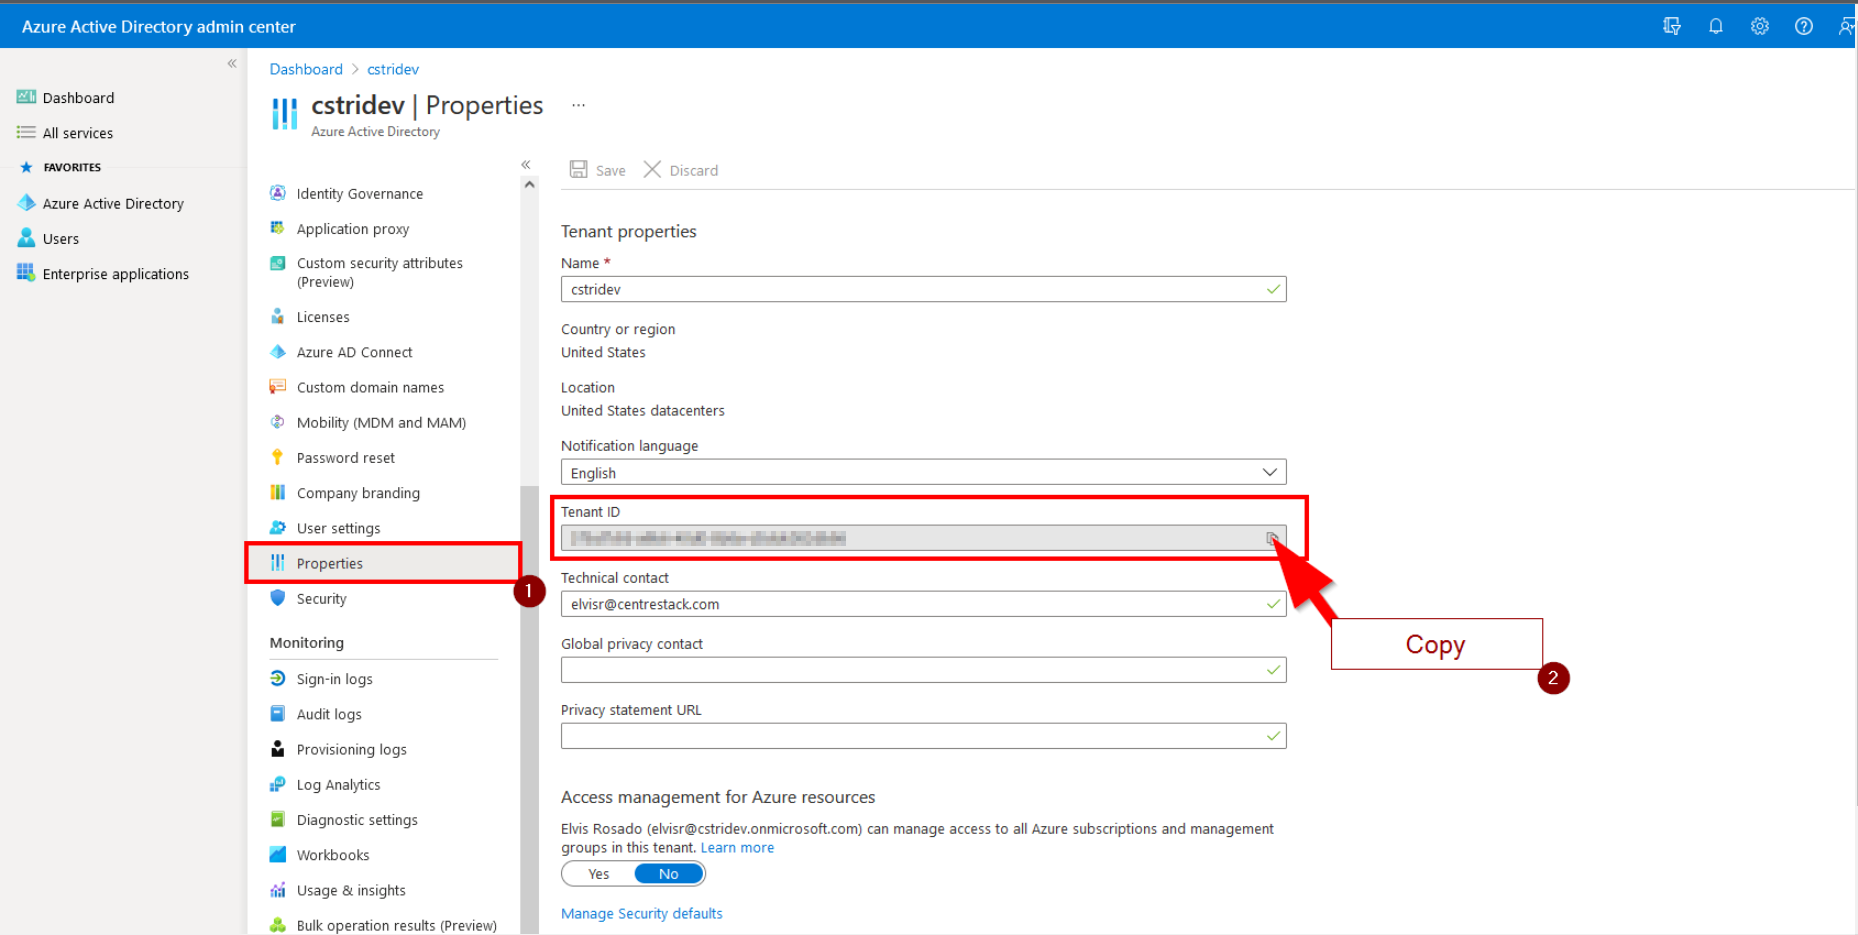Click the Technical contact email field

pyautogui.click(x=923, y=604)
